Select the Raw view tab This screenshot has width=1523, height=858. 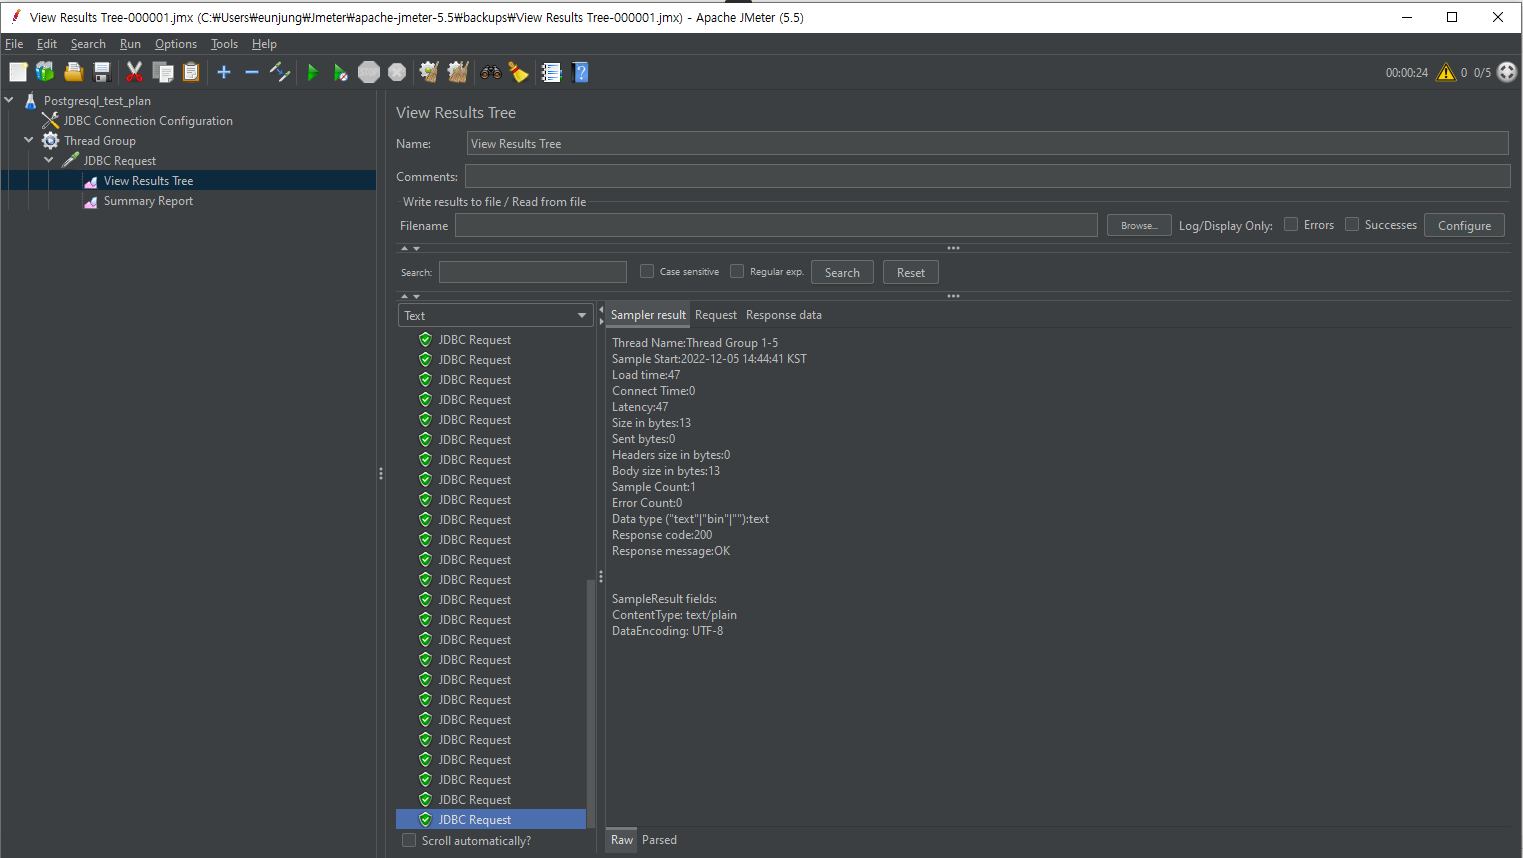point(622,840)
